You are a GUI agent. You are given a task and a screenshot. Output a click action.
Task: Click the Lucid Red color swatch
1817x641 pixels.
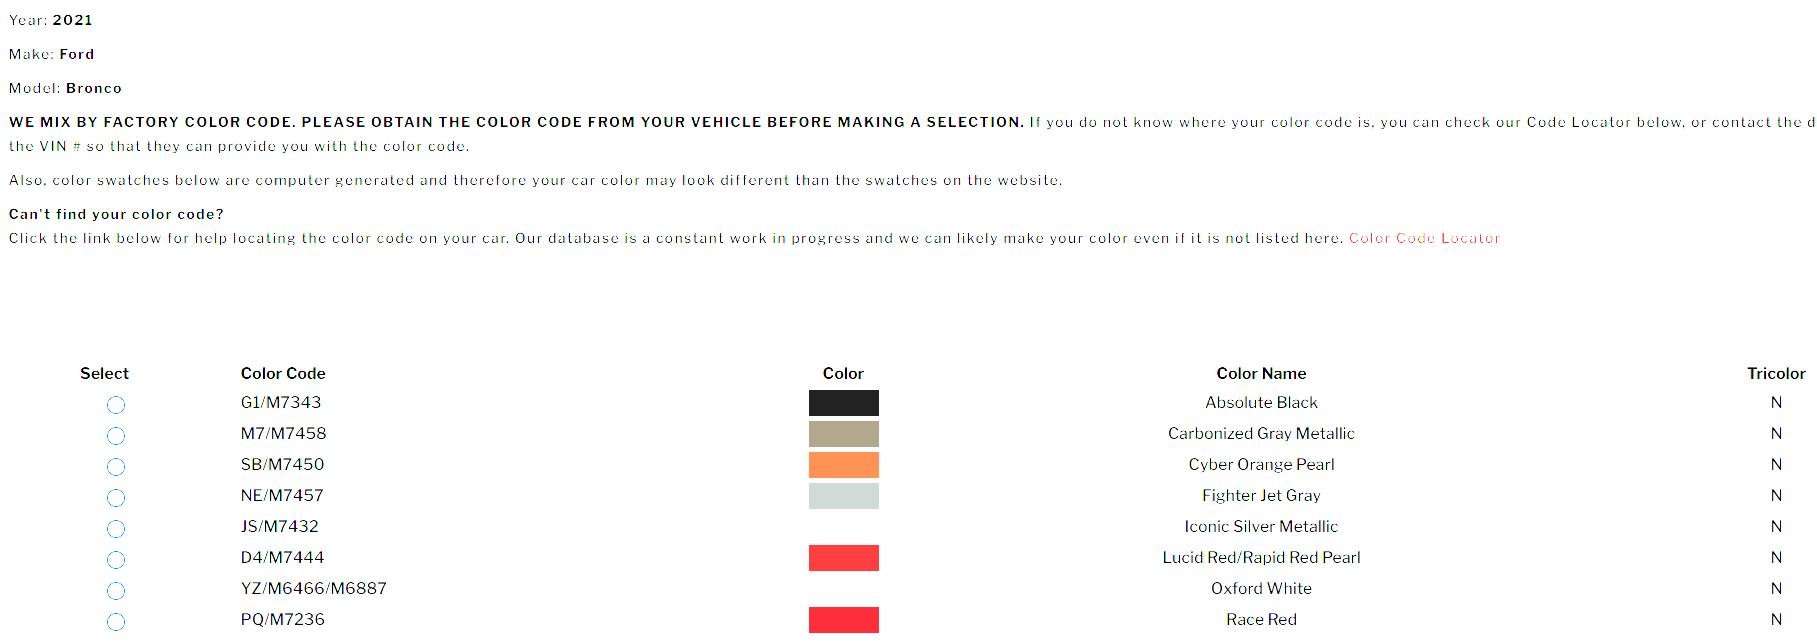843,557
